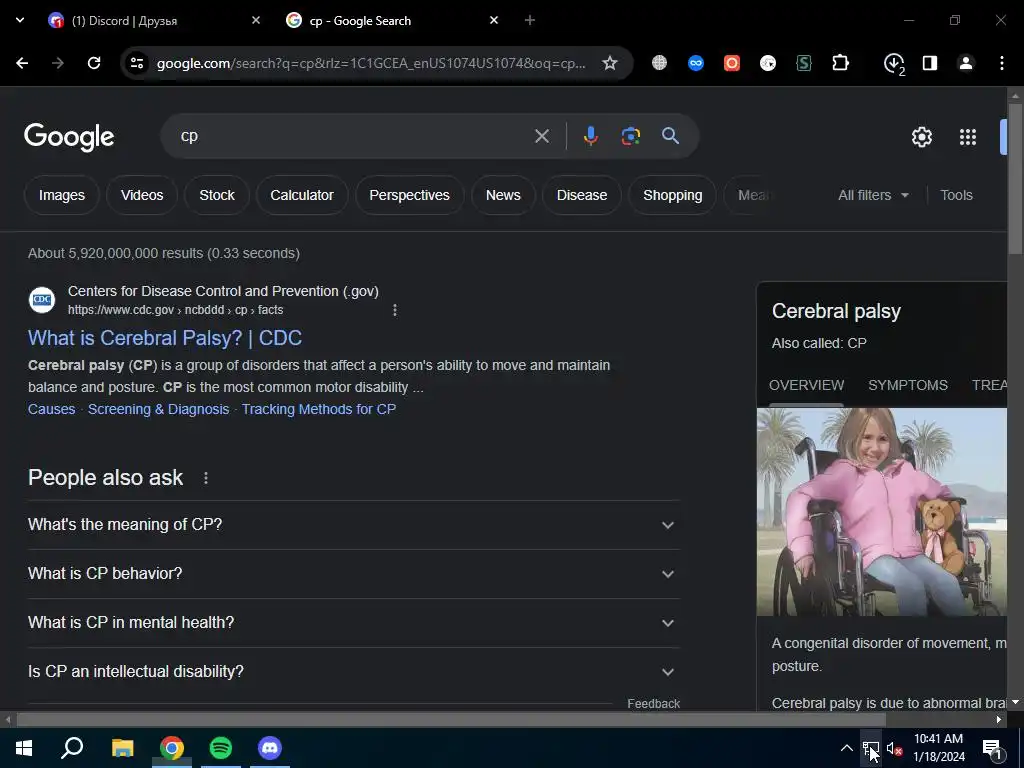Expand Is CP an intellectual disability?
The image size is (1024, 768).
click(x=353, y=671)
